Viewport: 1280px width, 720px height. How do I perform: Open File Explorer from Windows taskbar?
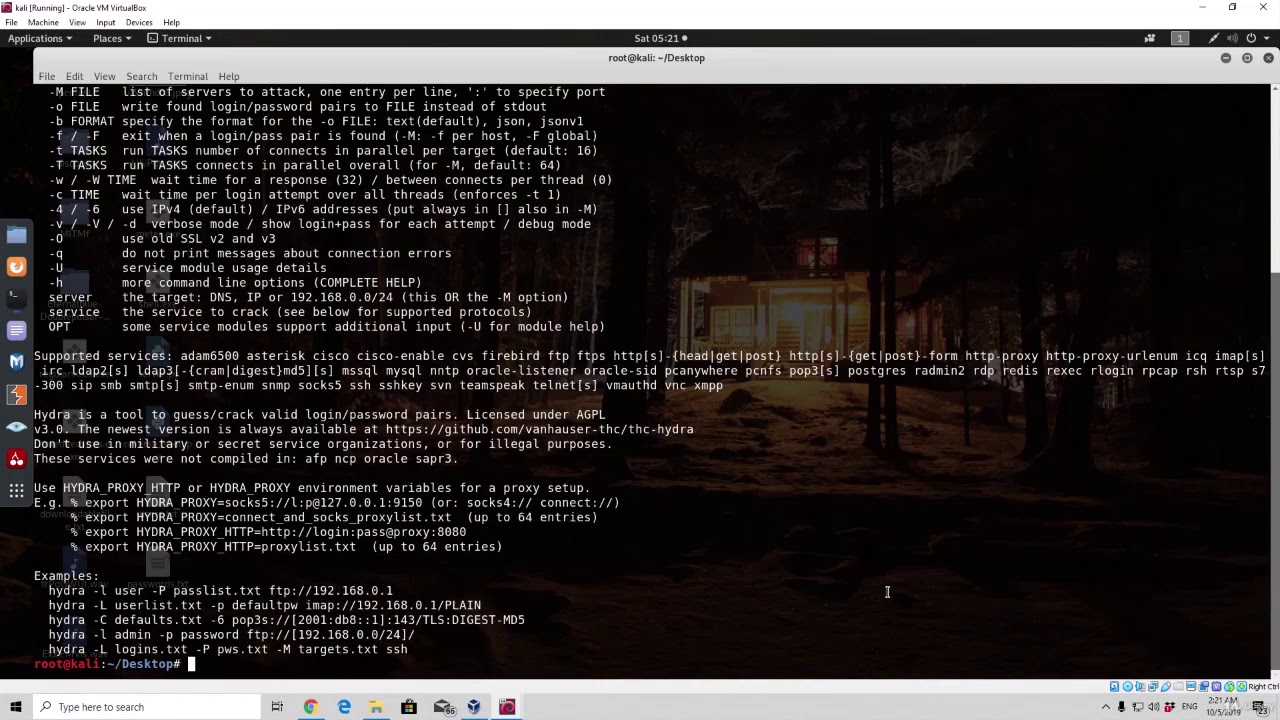376,707
